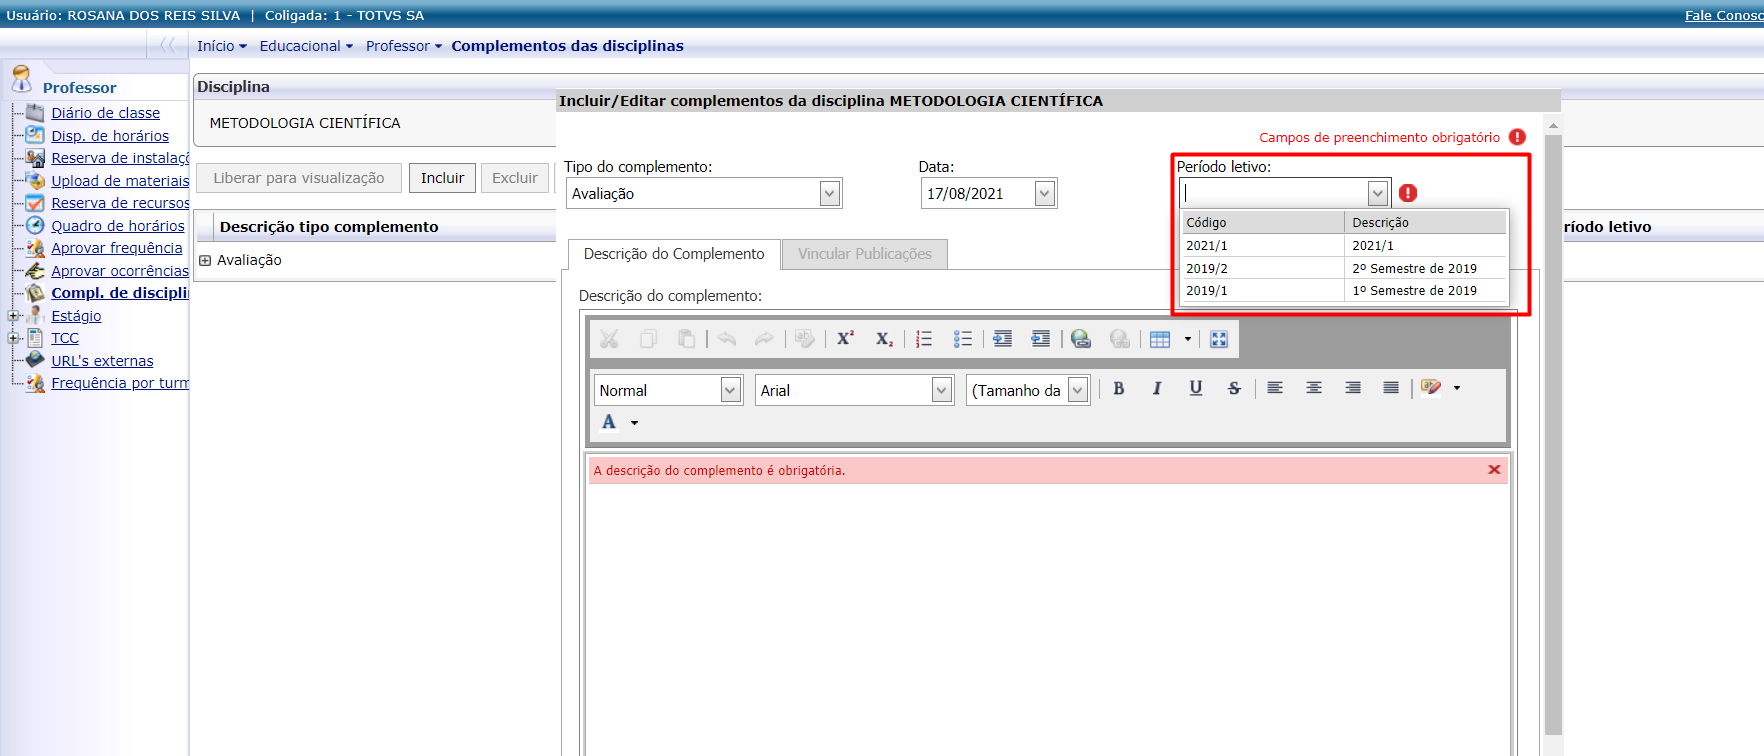Screen dimensions: 1764x756
Task: Expand the Avaliação row in the grid
Action: point(205,260)
